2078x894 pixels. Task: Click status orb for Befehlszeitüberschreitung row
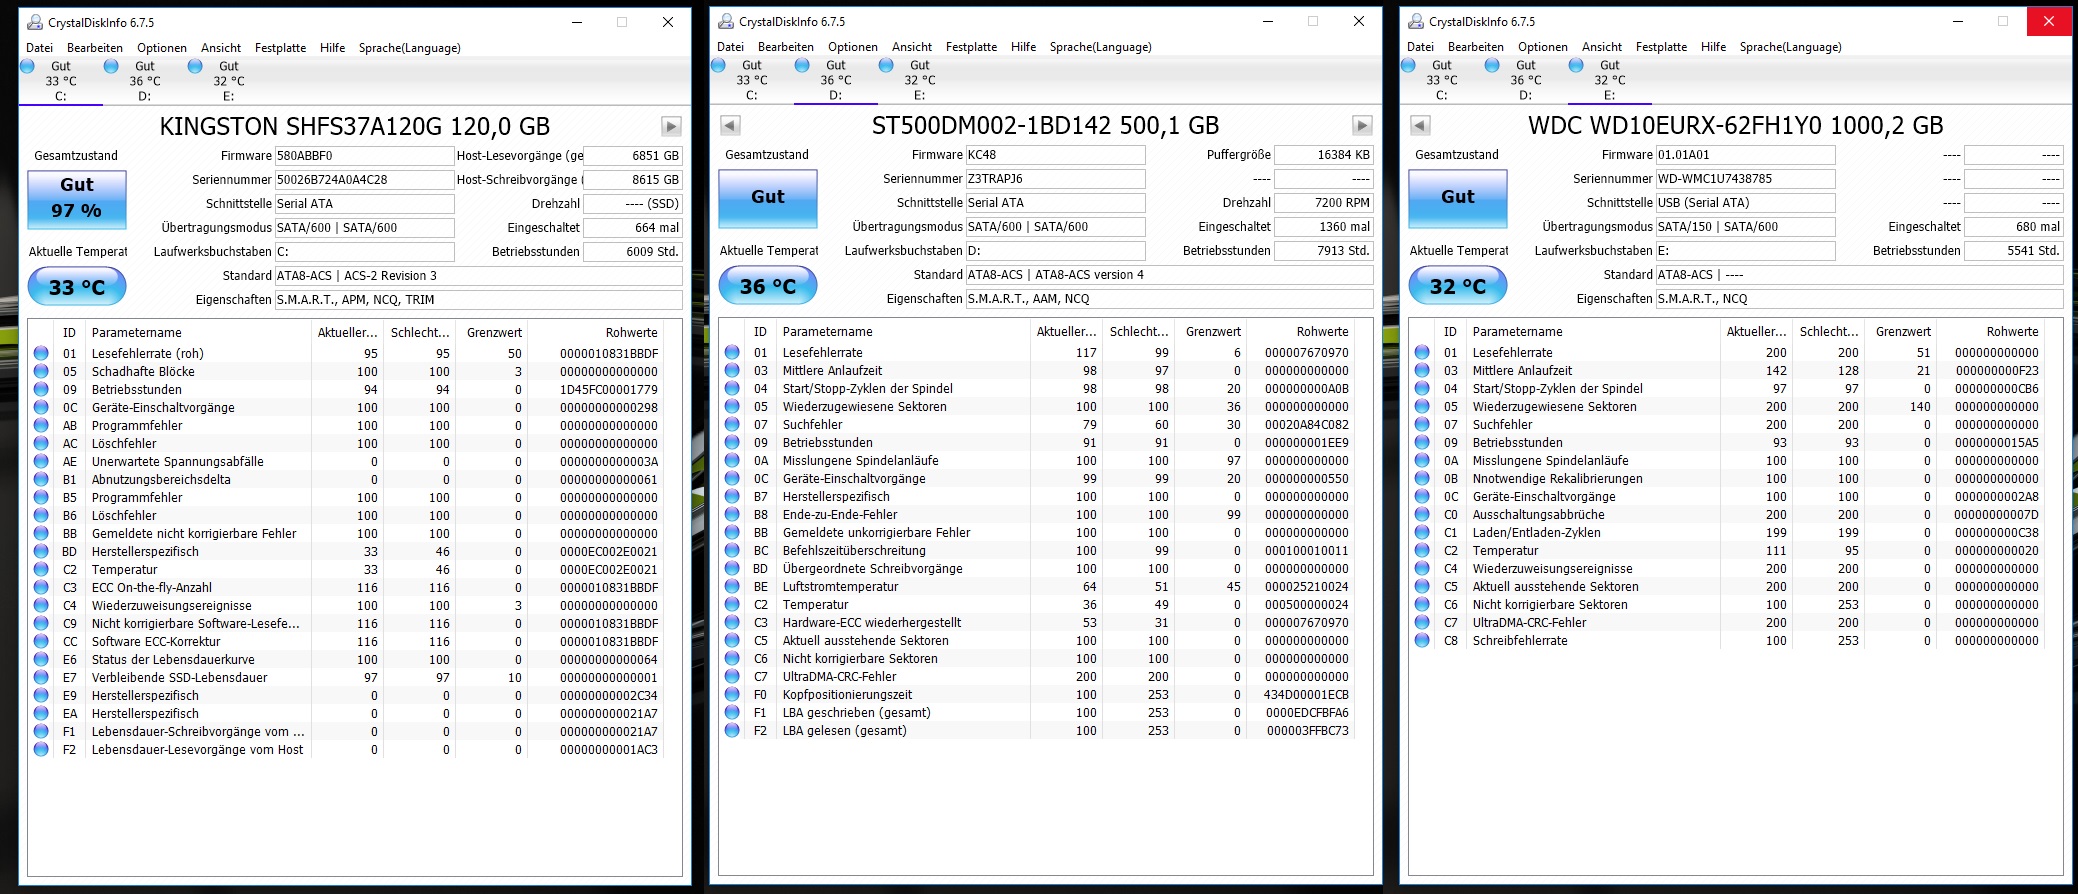pyautogui.click(x=732, y=550)
